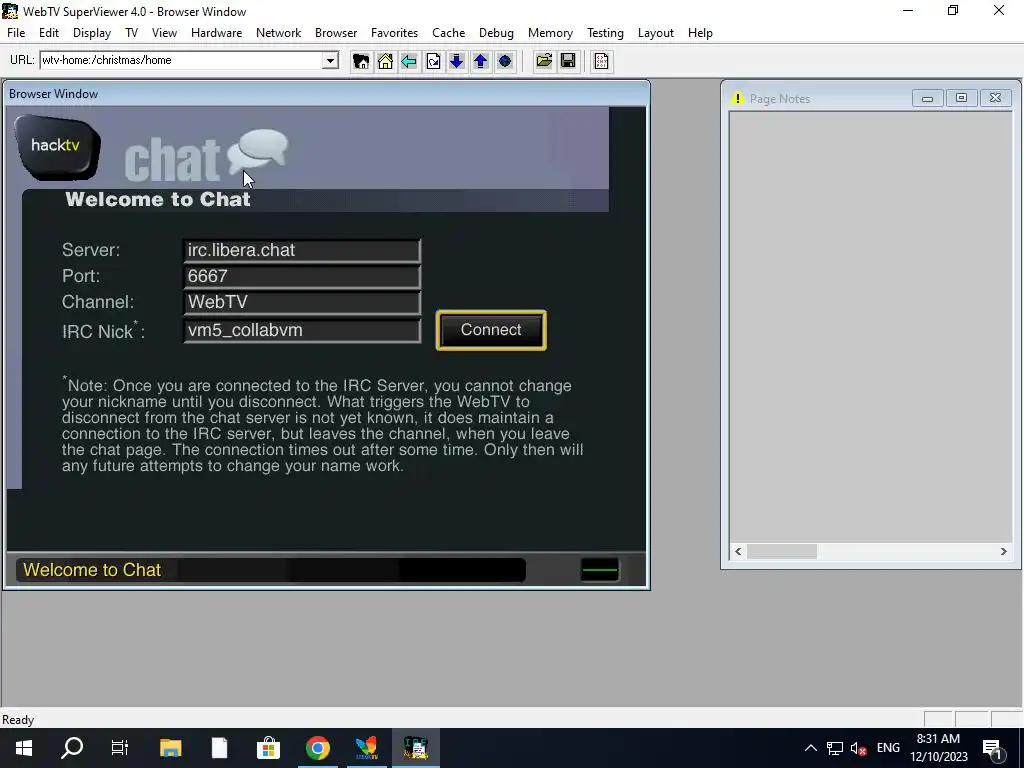The image size is (1024, 768).
Task: Open the colorful butterfly taskbar app
Action: pos(366,748)
